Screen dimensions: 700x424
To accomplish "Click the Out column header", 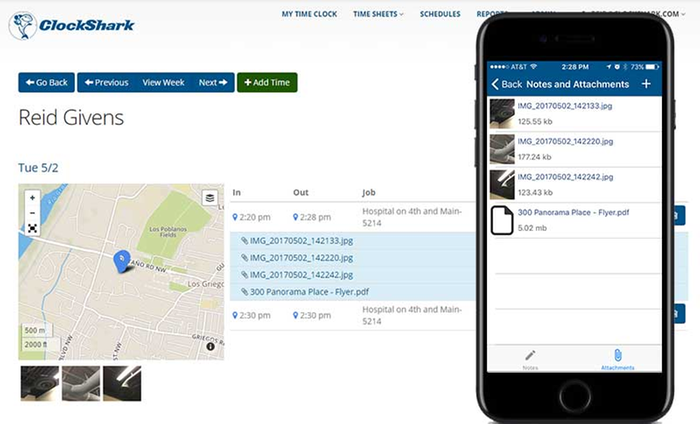I will coord(301,192).
